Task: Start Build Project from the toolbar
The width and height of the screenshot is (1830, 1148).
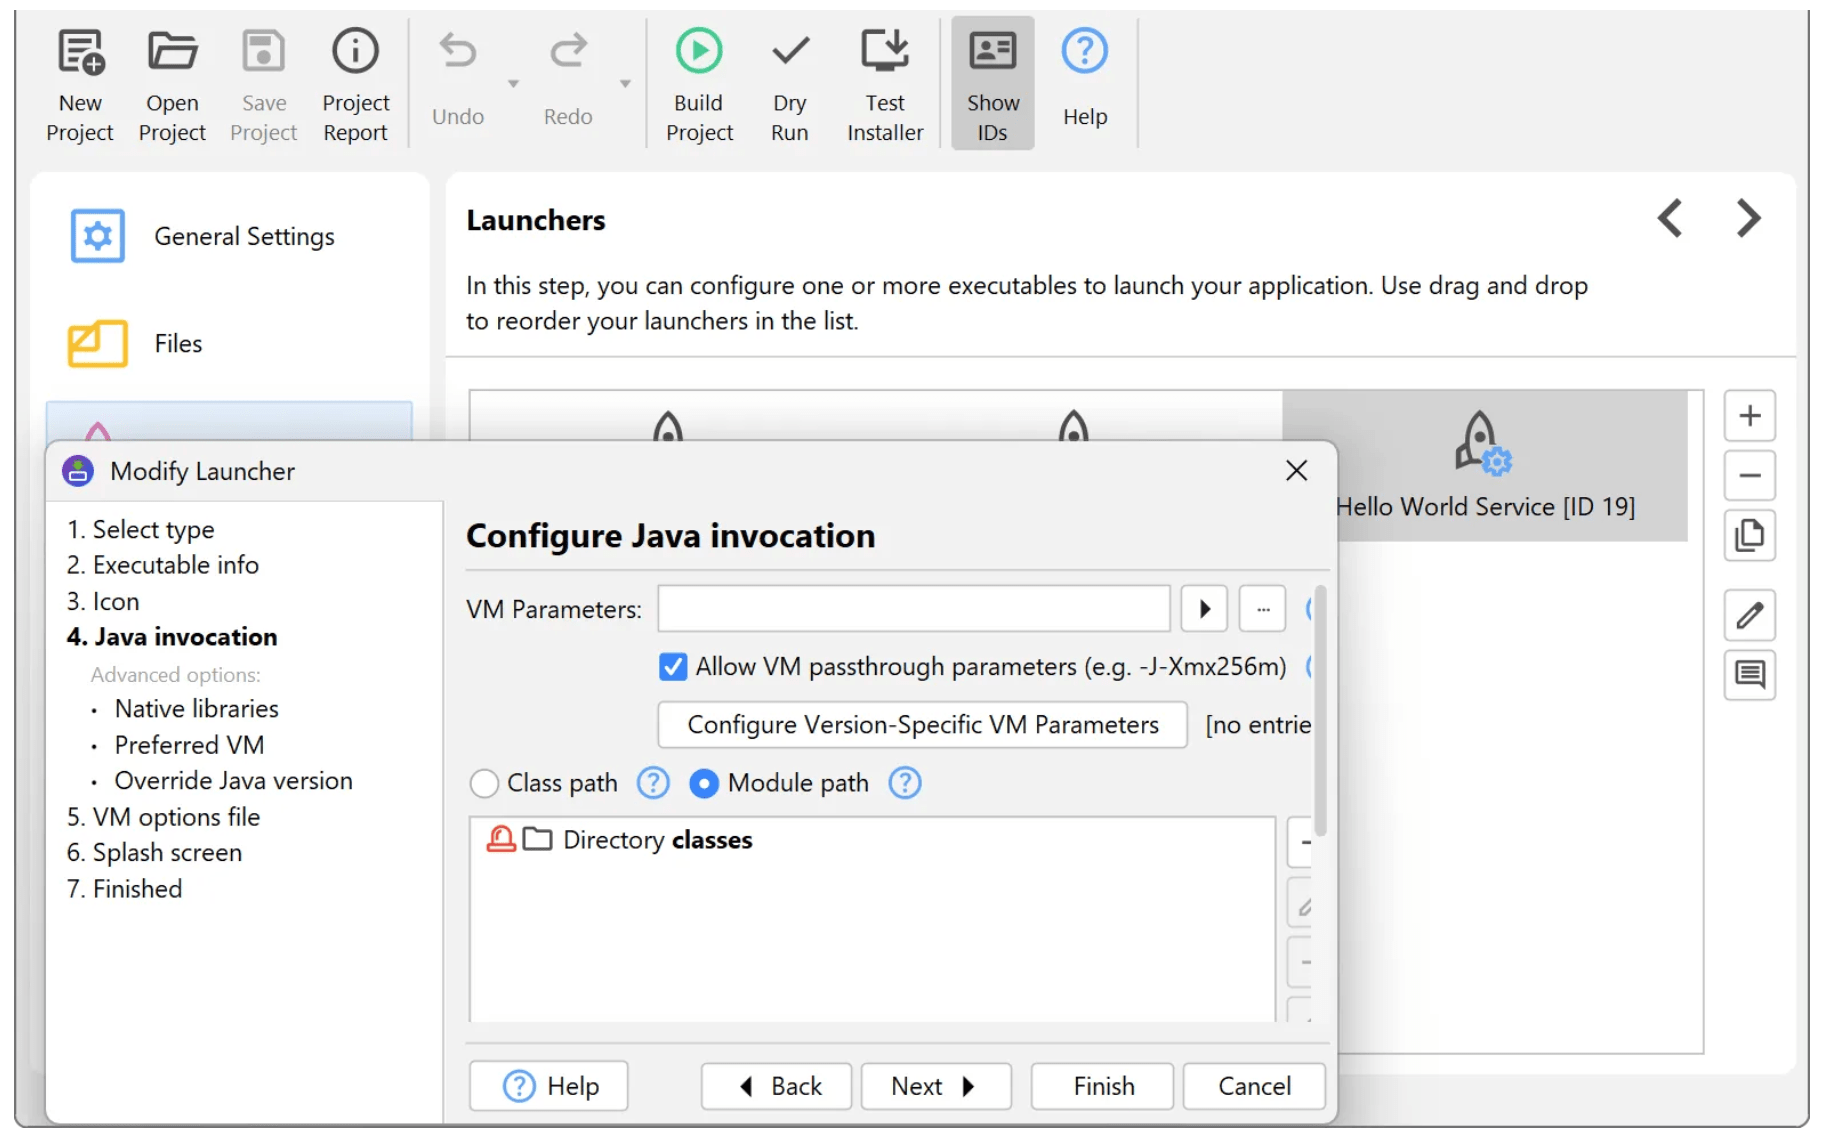Action: pos(699,84)
